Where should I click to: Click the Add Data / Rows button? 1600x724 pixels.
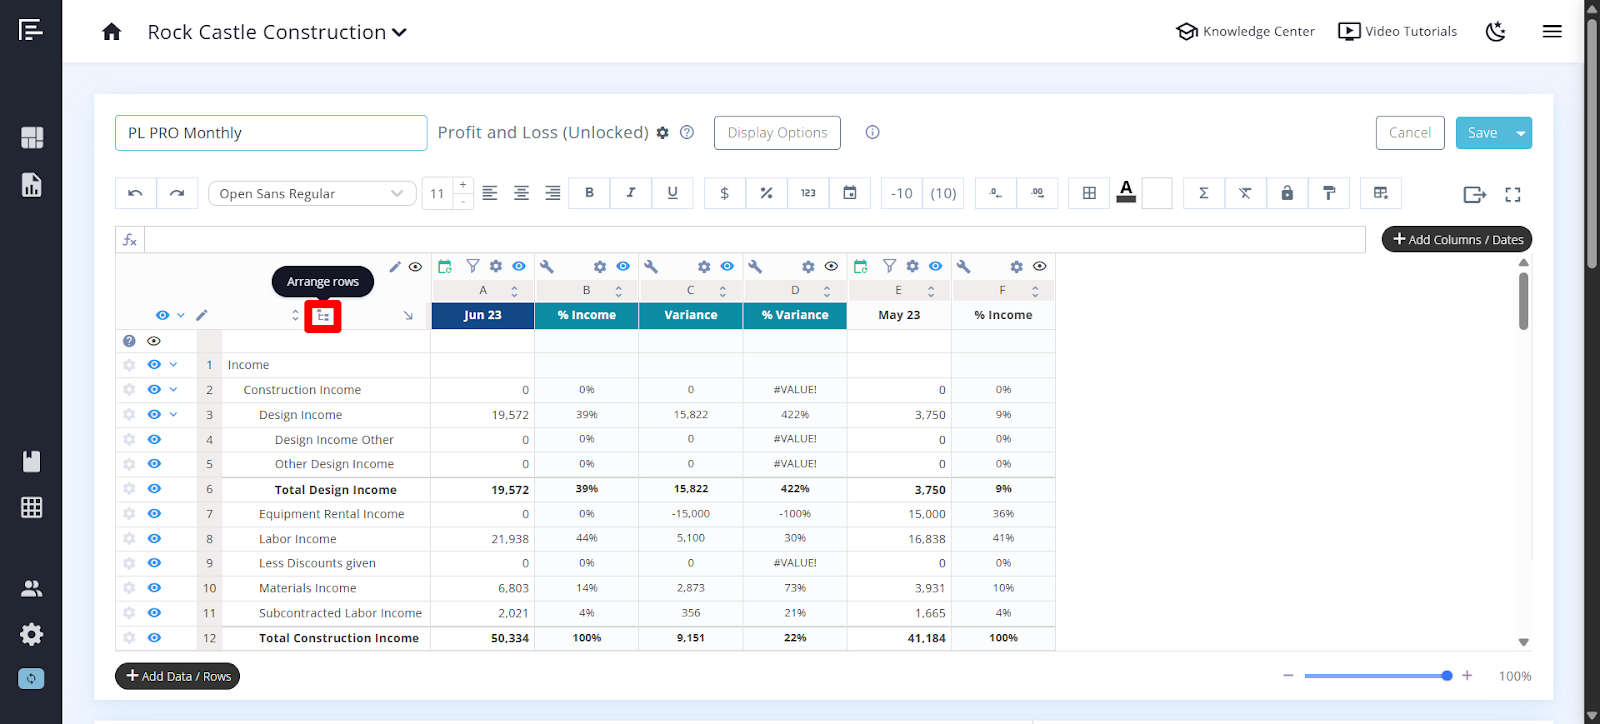click(177, 676)
